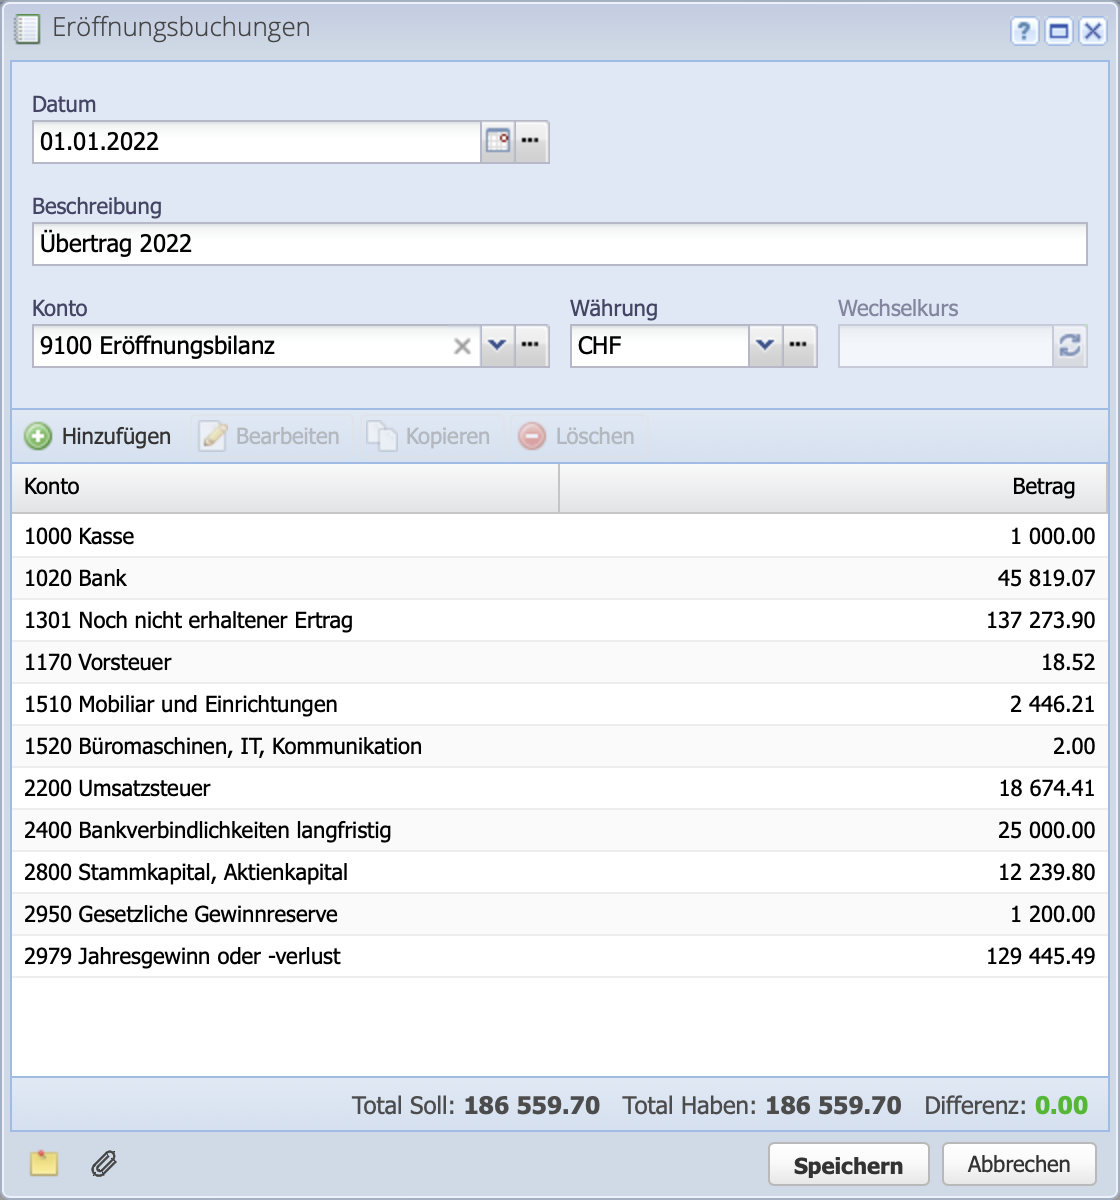Save with the Speichern button

(x=848, y=1165)
